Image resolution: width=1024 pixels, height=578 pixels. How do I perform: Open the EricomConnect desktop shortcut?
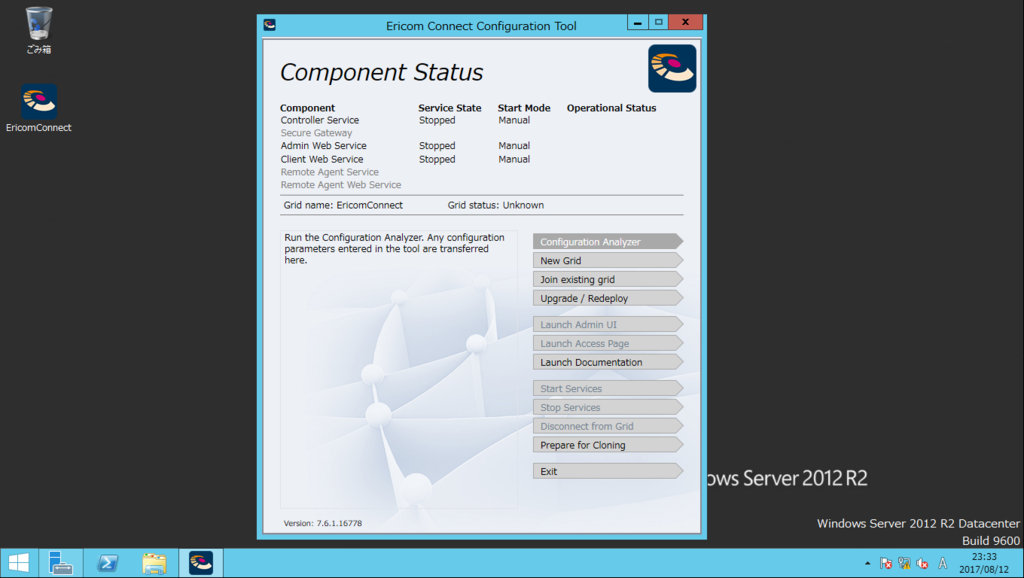[39, 108]
